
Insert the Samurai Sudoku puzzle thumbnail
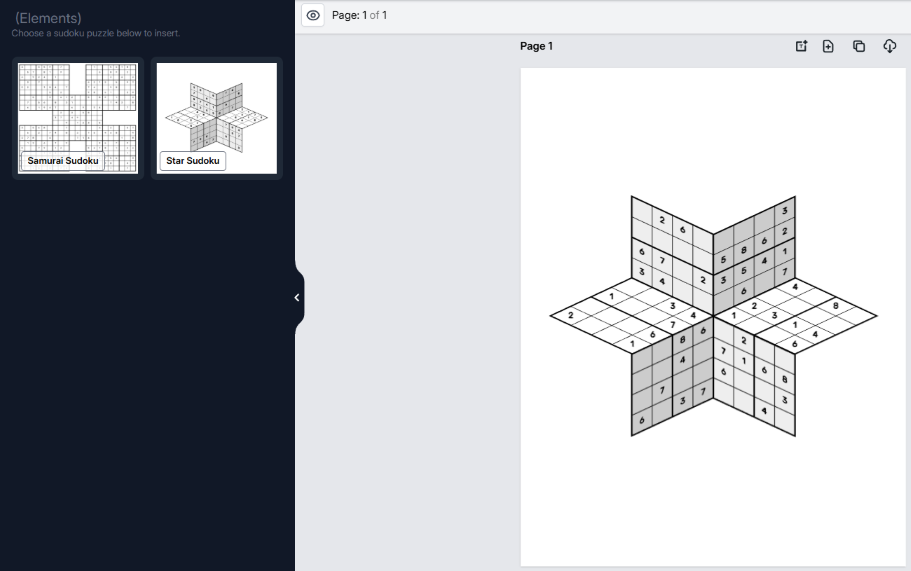78,106
